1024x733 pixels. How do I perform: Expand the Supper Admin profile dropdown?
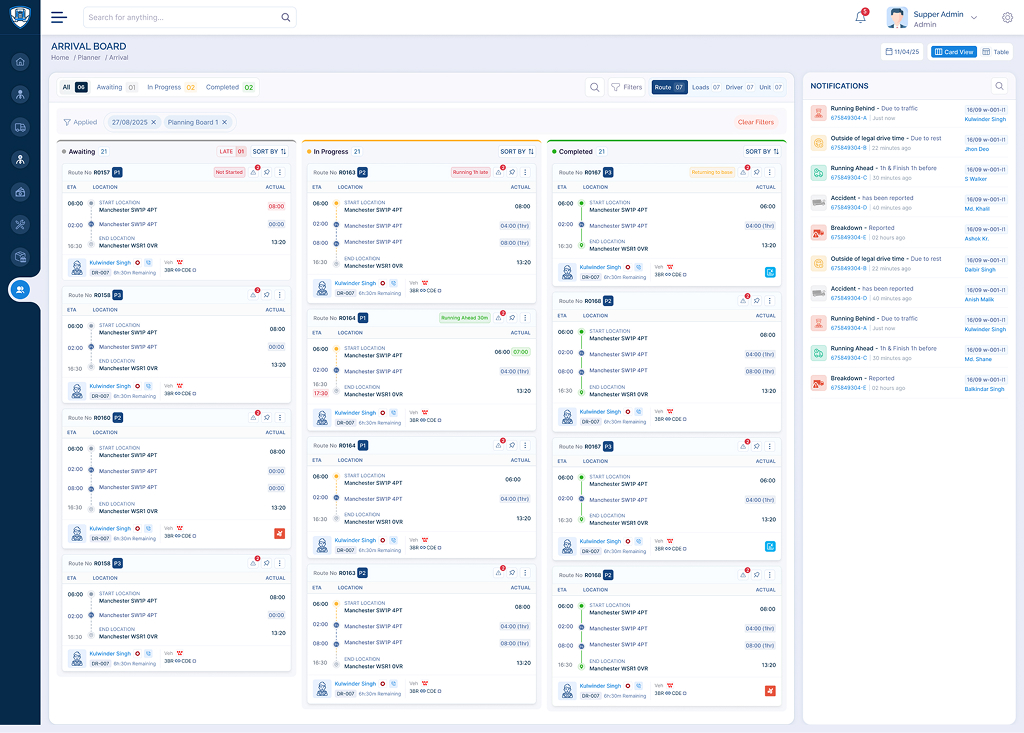pyautogui.click(x=973, y=17)
